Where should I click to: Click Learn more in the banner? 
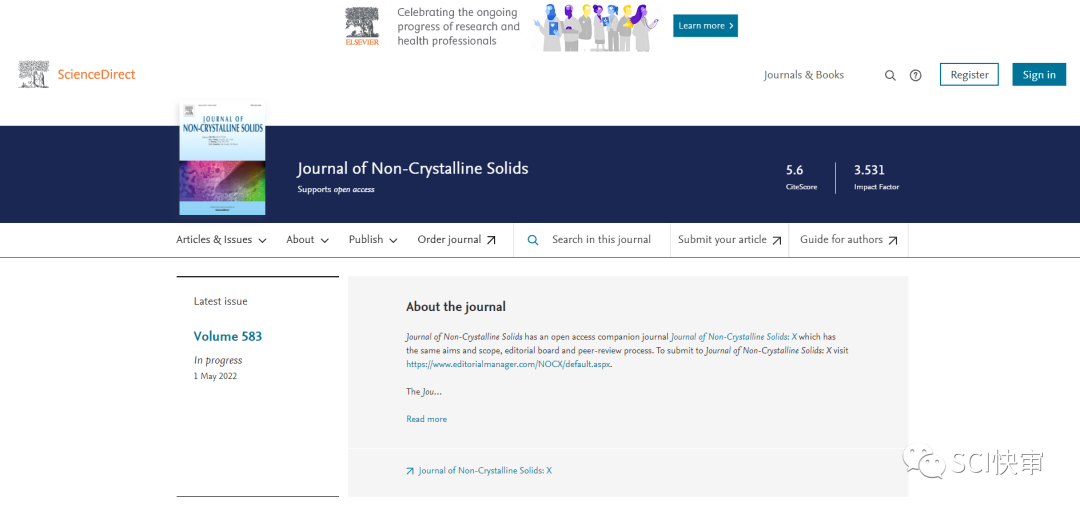pos(705,26)
